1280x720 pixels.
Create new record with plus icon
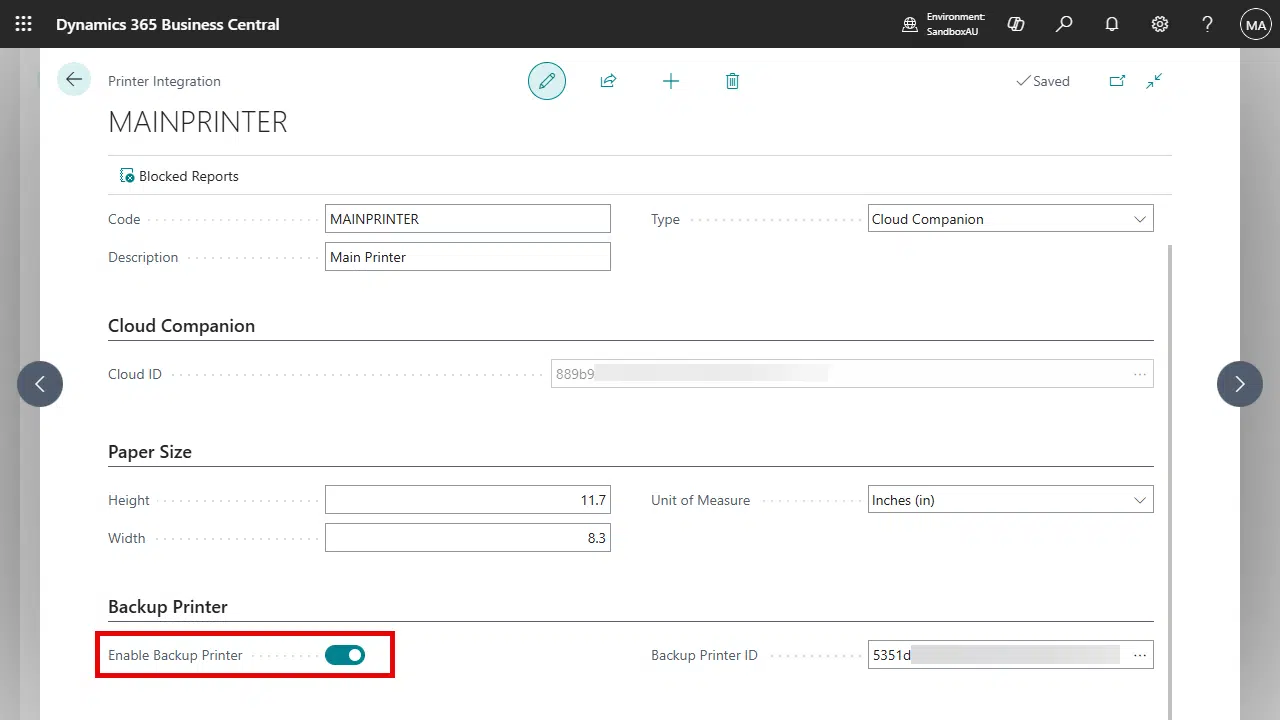pos(671,81)
